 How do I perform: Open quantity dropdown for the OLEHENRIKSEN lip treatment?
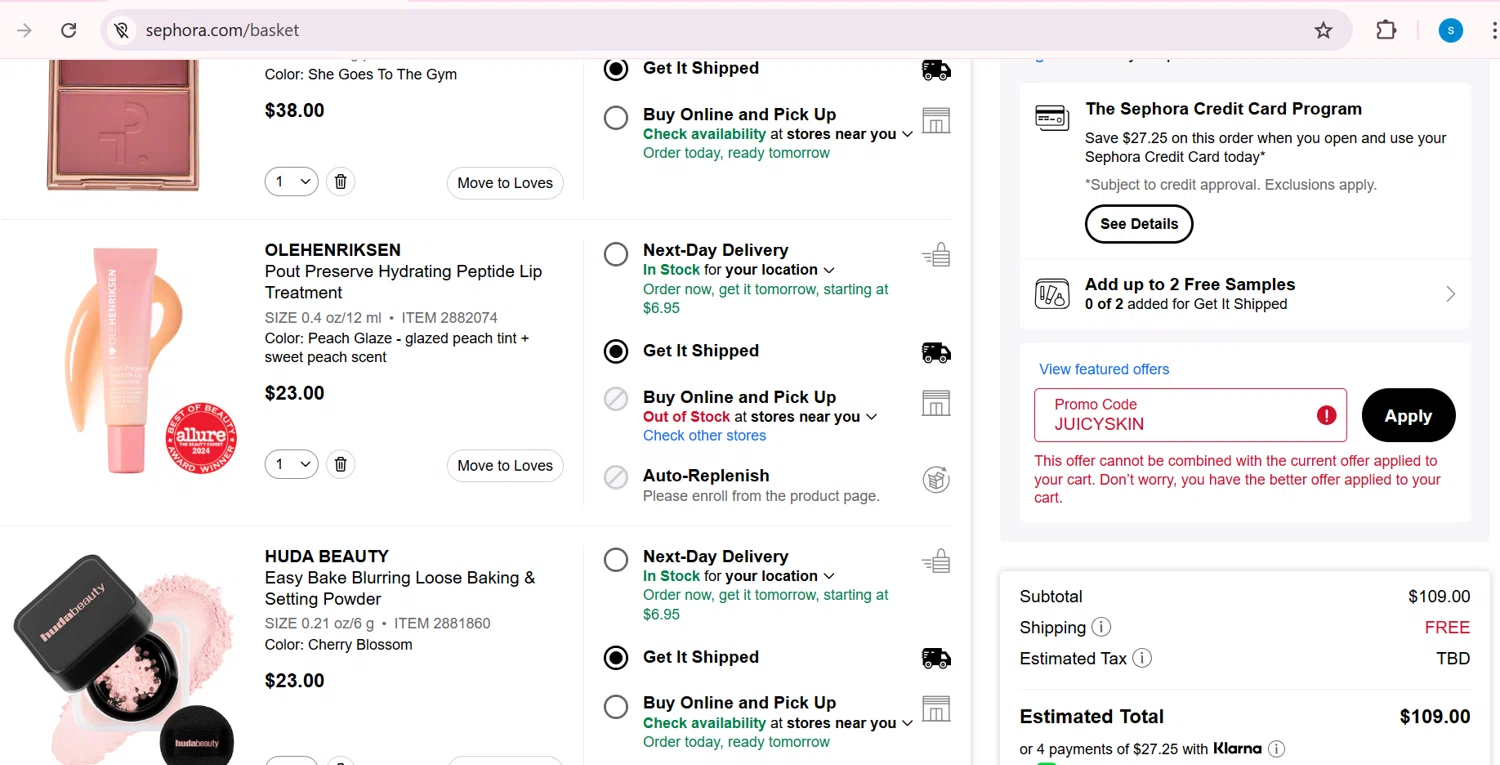[291, 464]
